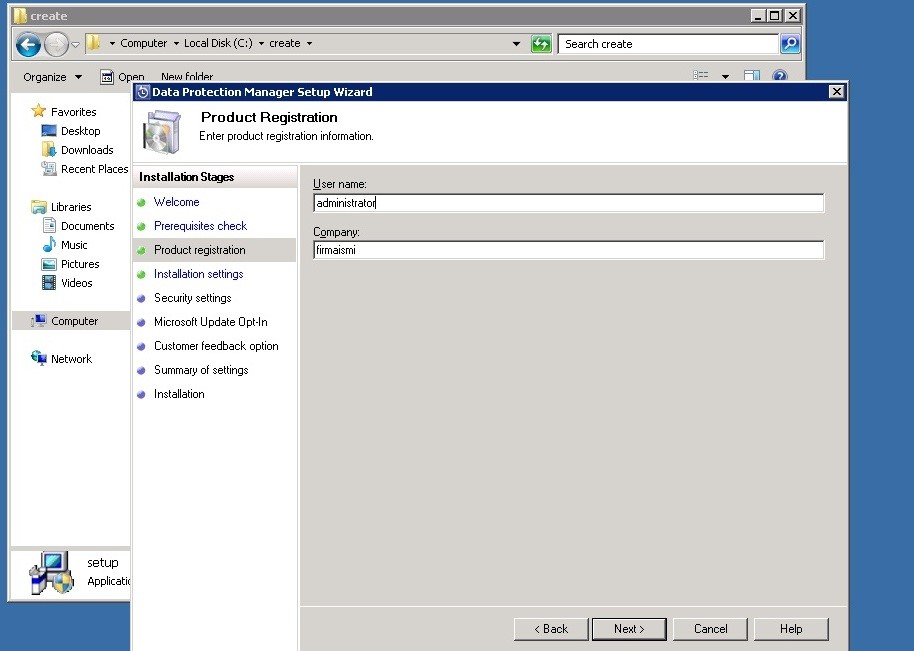
Task: Expand dropdown after Computer breadcrumb
Action: [x=175, y=43]
